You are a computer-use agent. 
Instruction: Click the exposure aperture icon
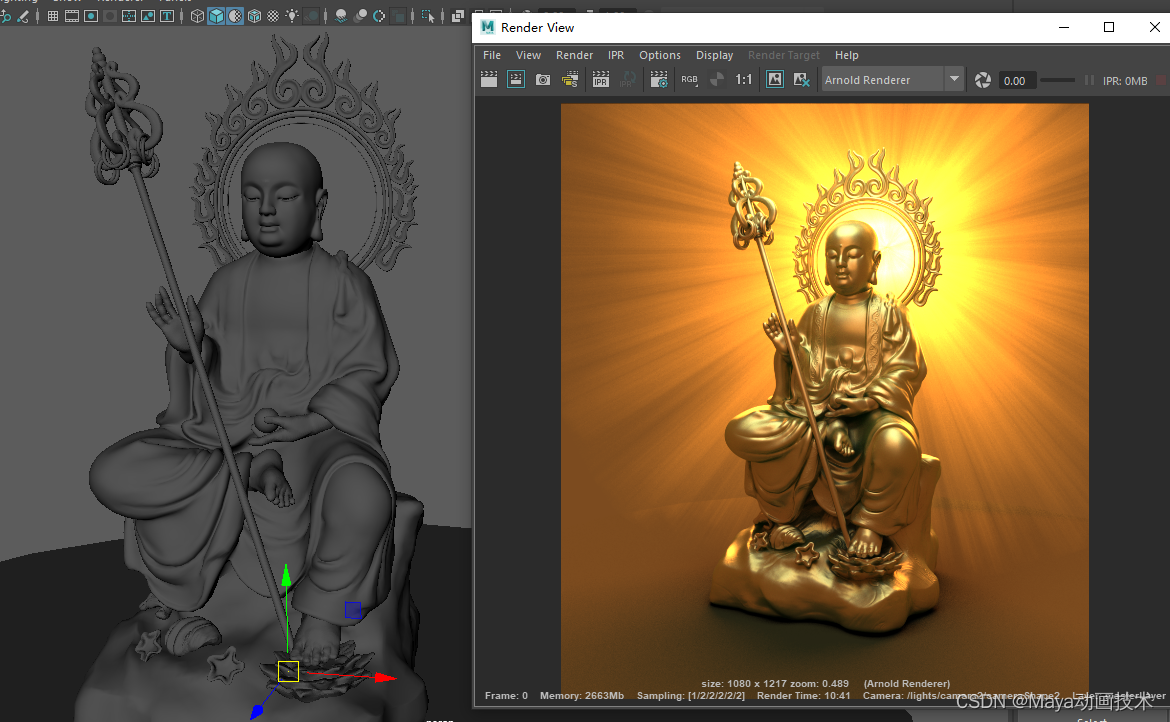[x=983, y=80]
